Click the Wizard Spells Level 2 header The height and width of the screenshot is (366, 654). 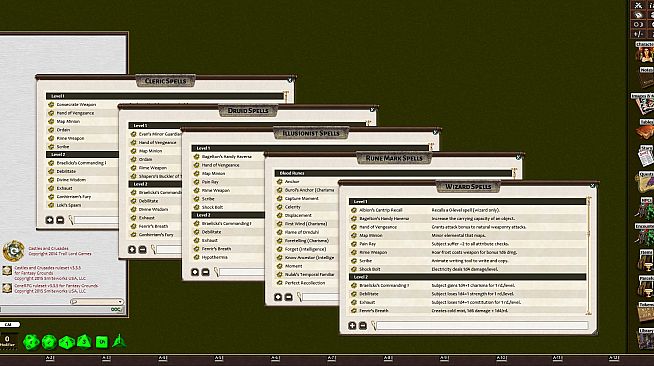[467, 277]
